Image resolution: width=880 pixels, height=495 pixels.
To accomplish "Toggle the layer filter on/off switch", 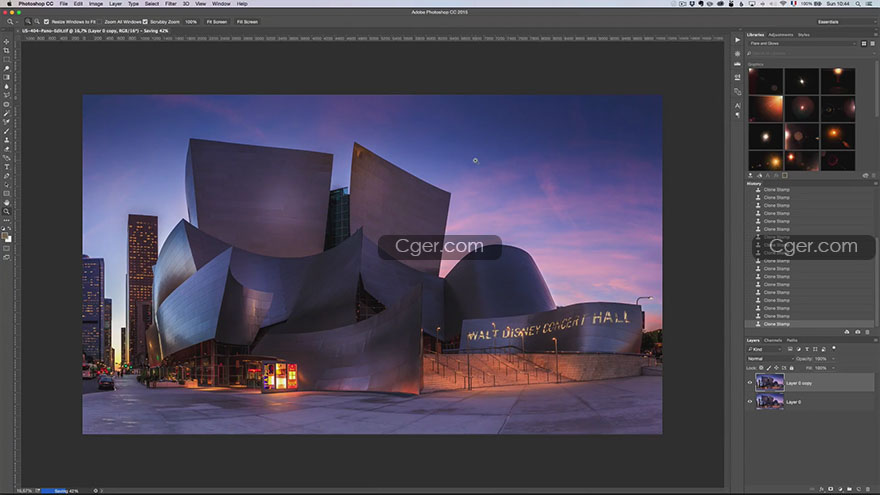I will pos(834,349).
